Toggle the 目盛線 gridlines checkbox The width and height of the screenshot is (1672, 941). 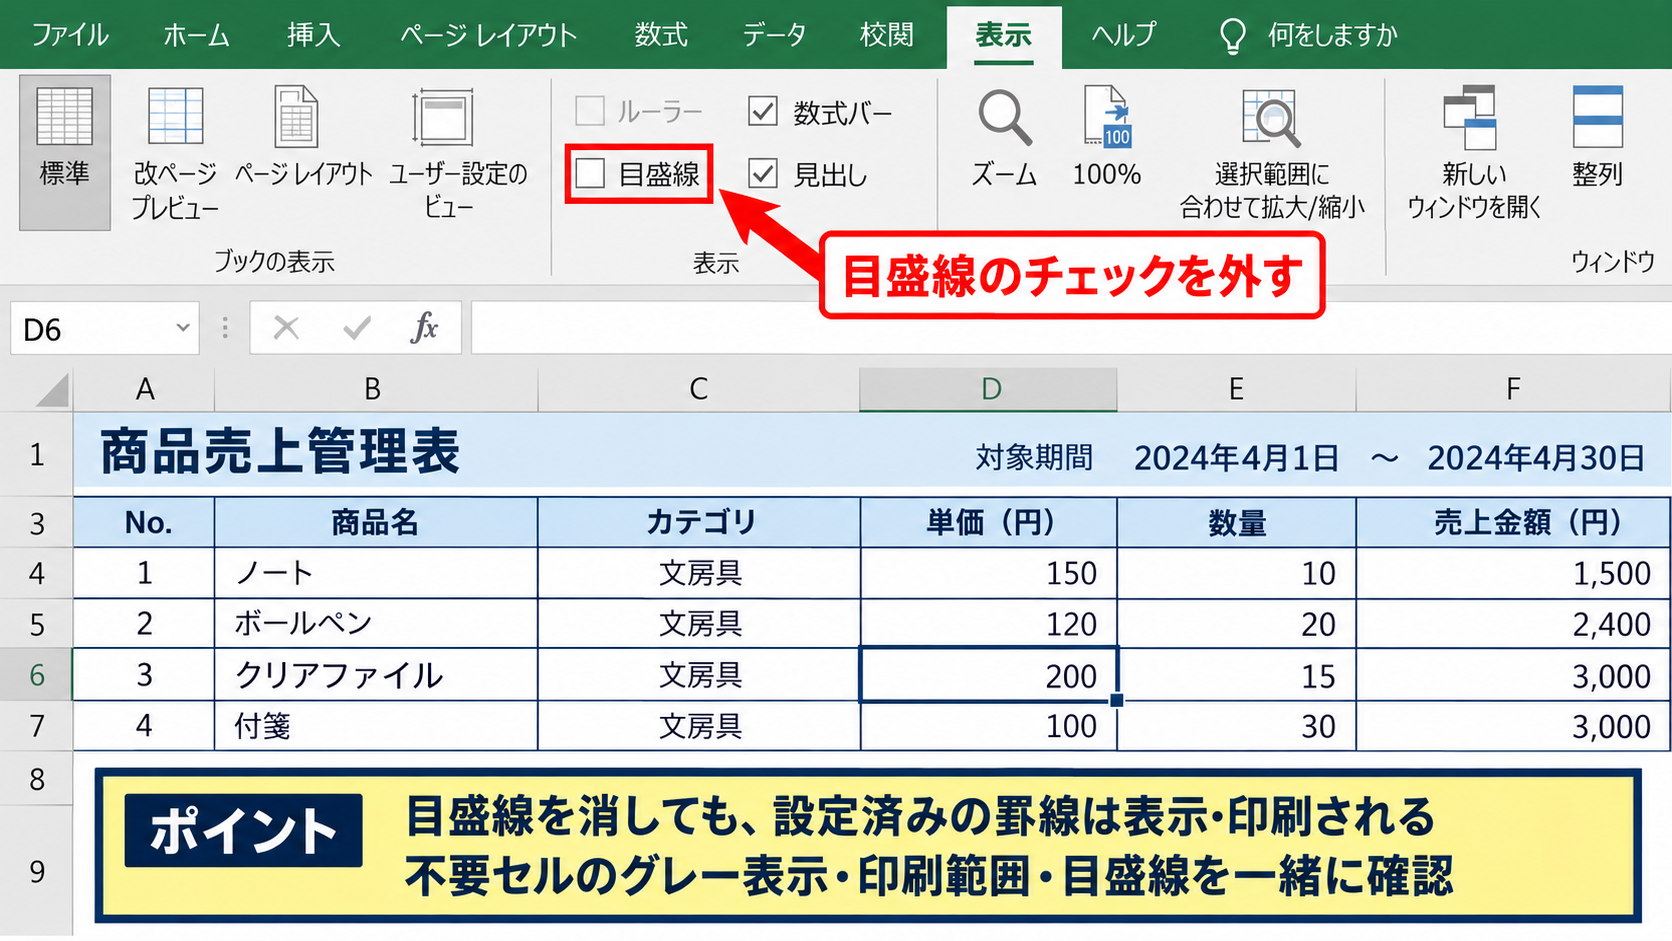click(590, 174)
